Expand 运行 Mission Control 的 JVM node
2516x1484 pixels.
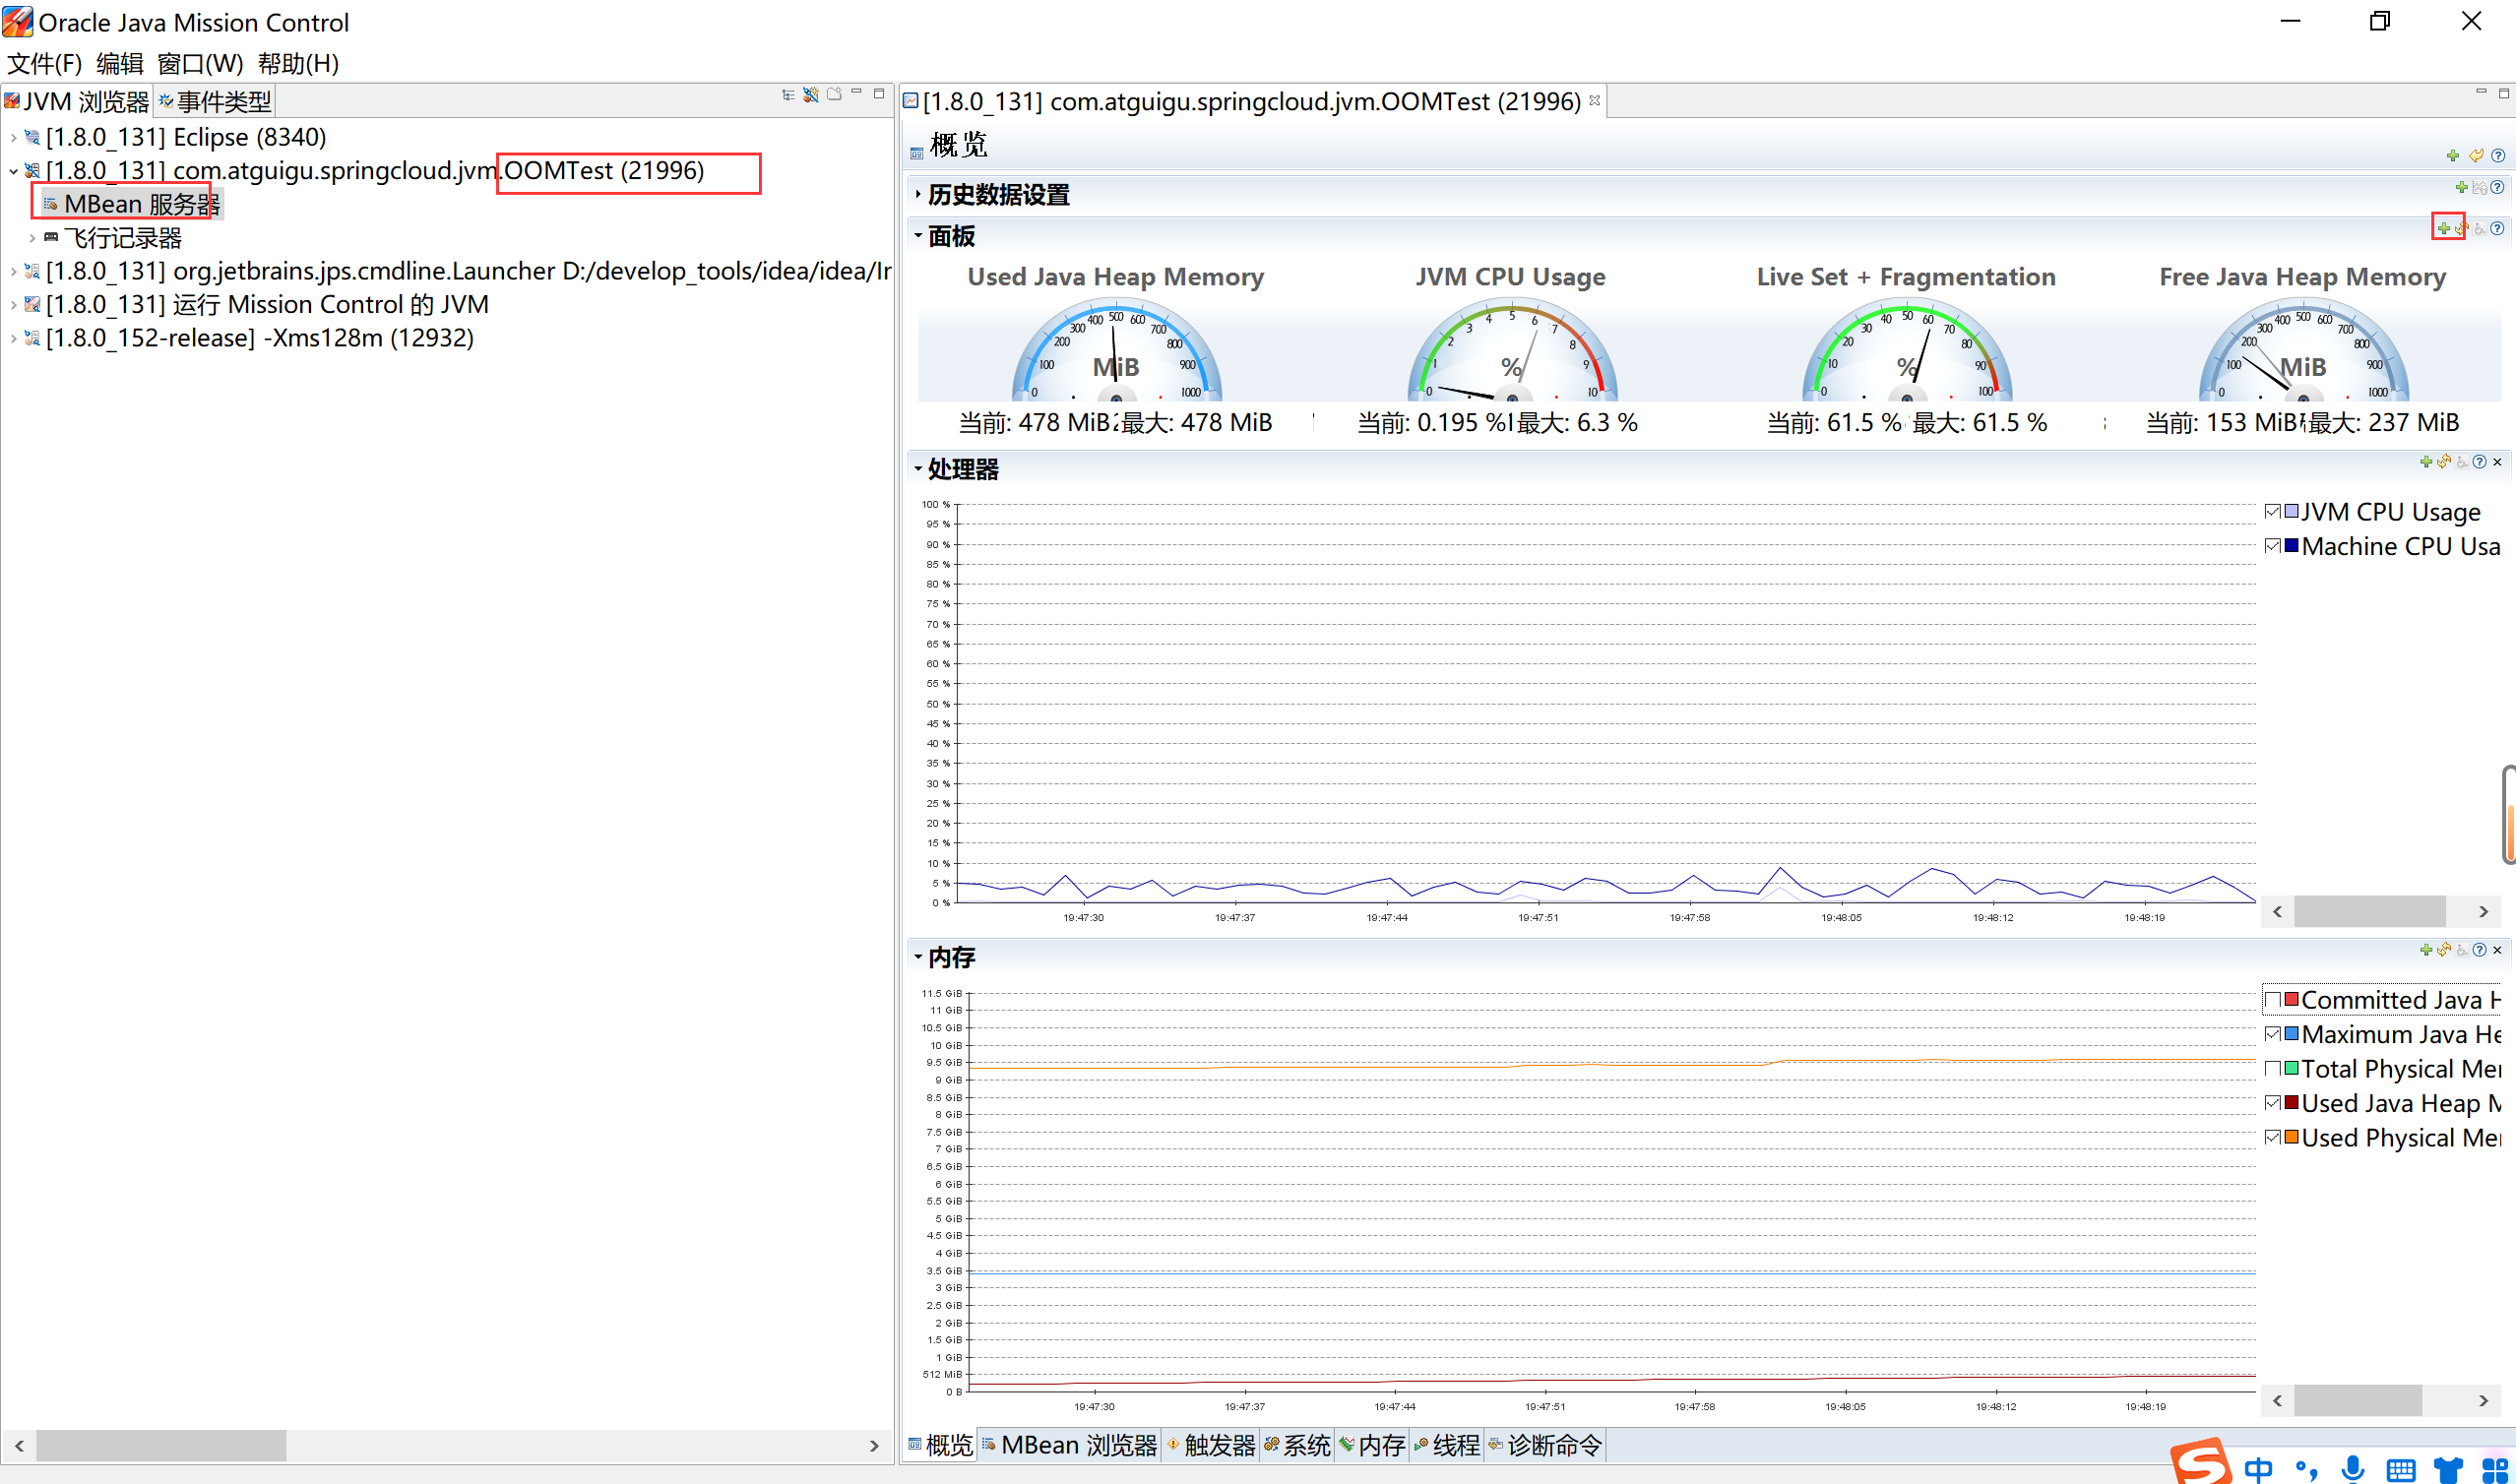click(13, 305)
